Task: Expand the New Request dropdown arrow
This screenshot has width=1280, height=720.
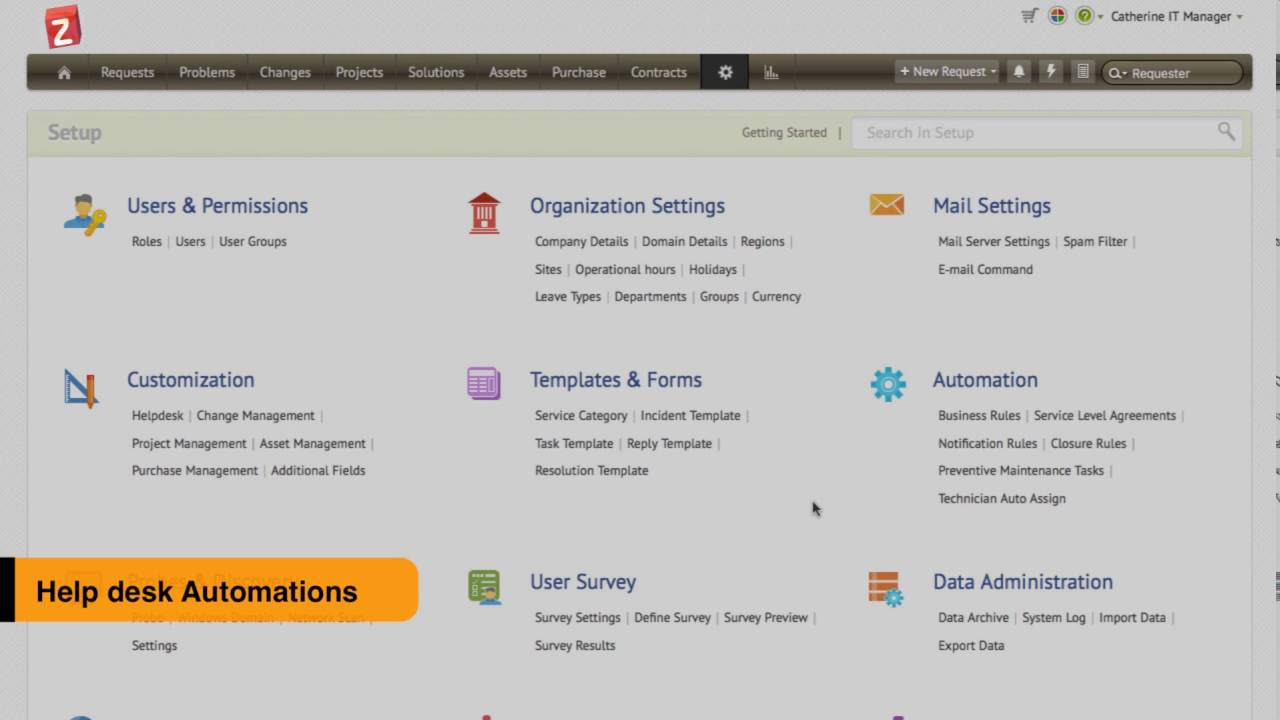Action: click(993, 72)
